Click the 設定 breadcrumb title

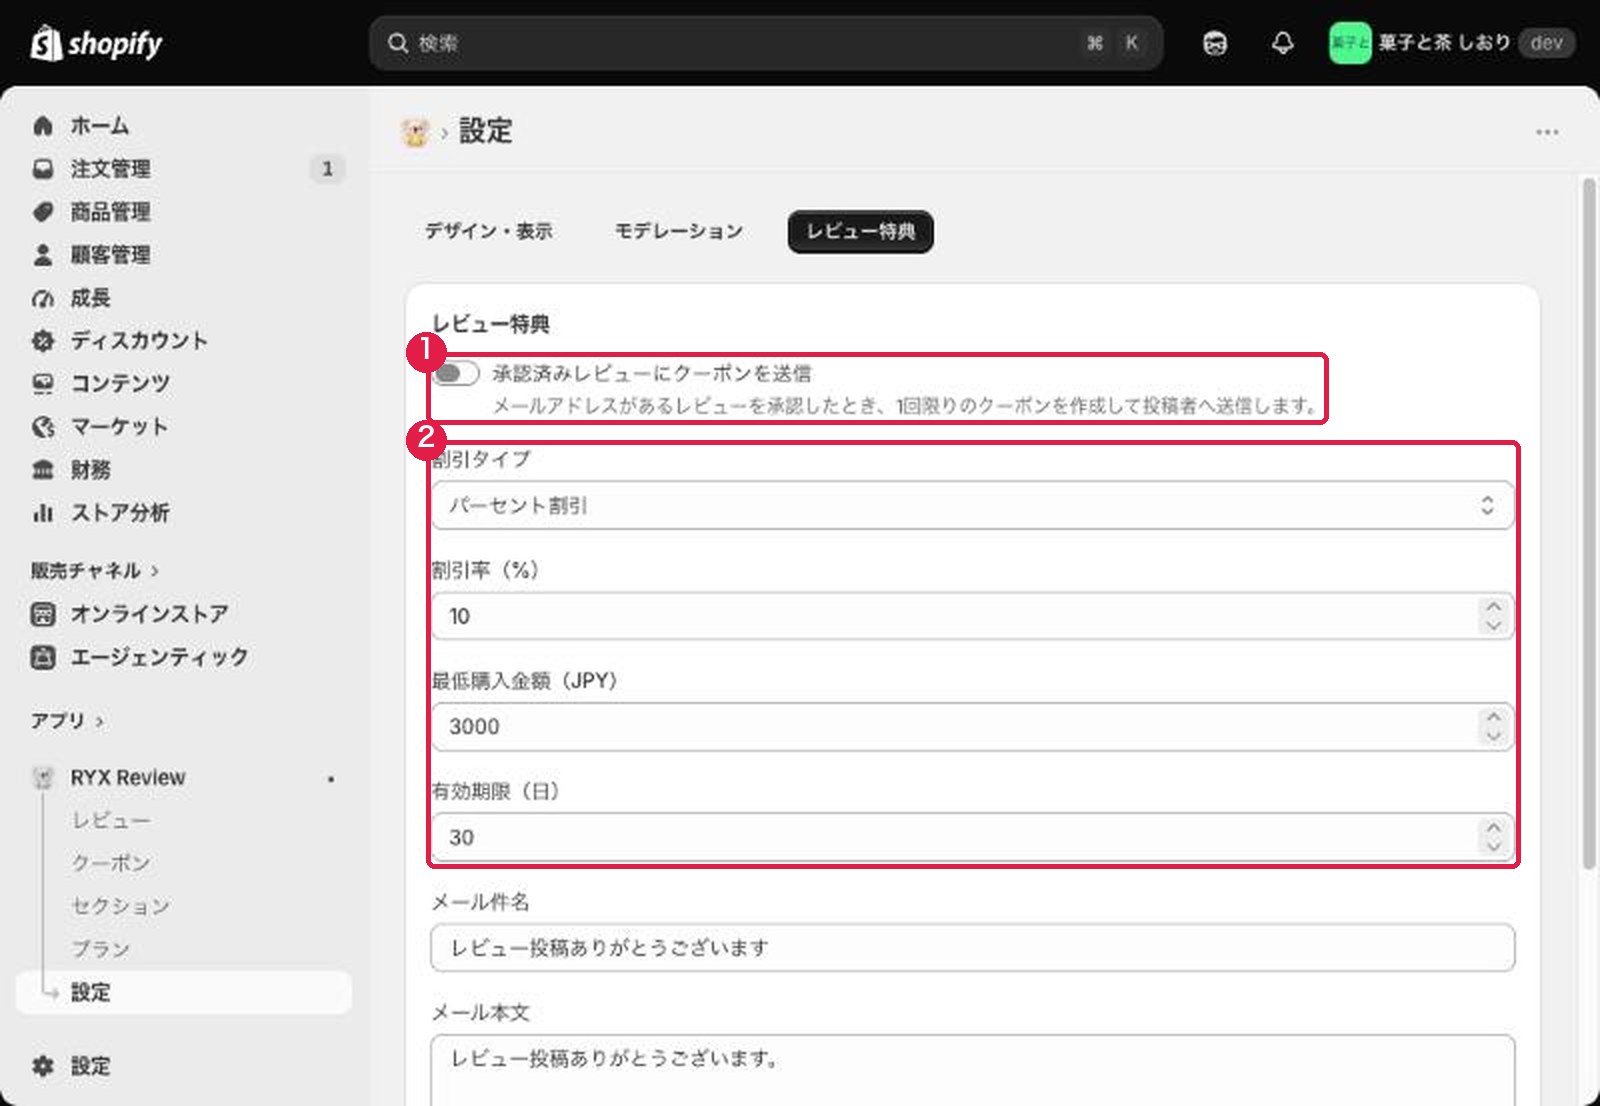485,132
